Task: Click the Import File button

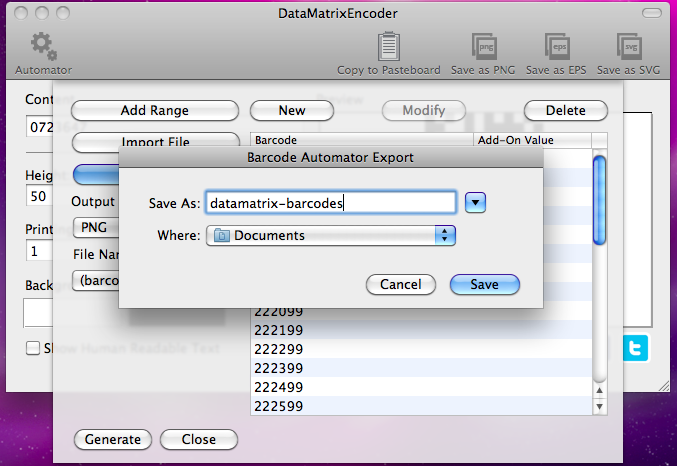Action: click(155, 142)
